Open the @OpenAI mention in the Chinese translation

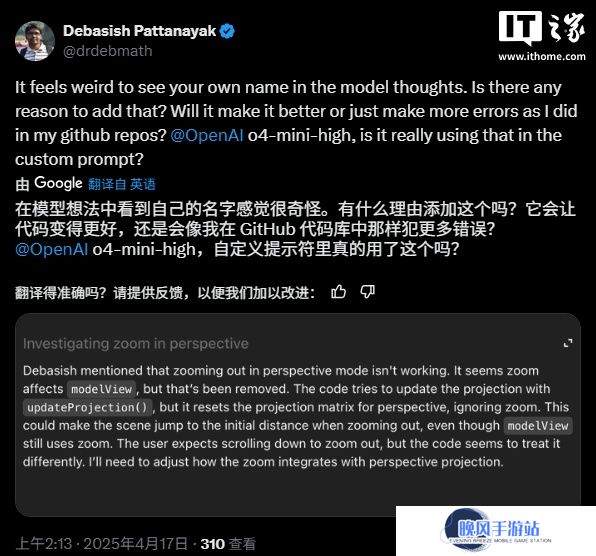click(52, 250)
